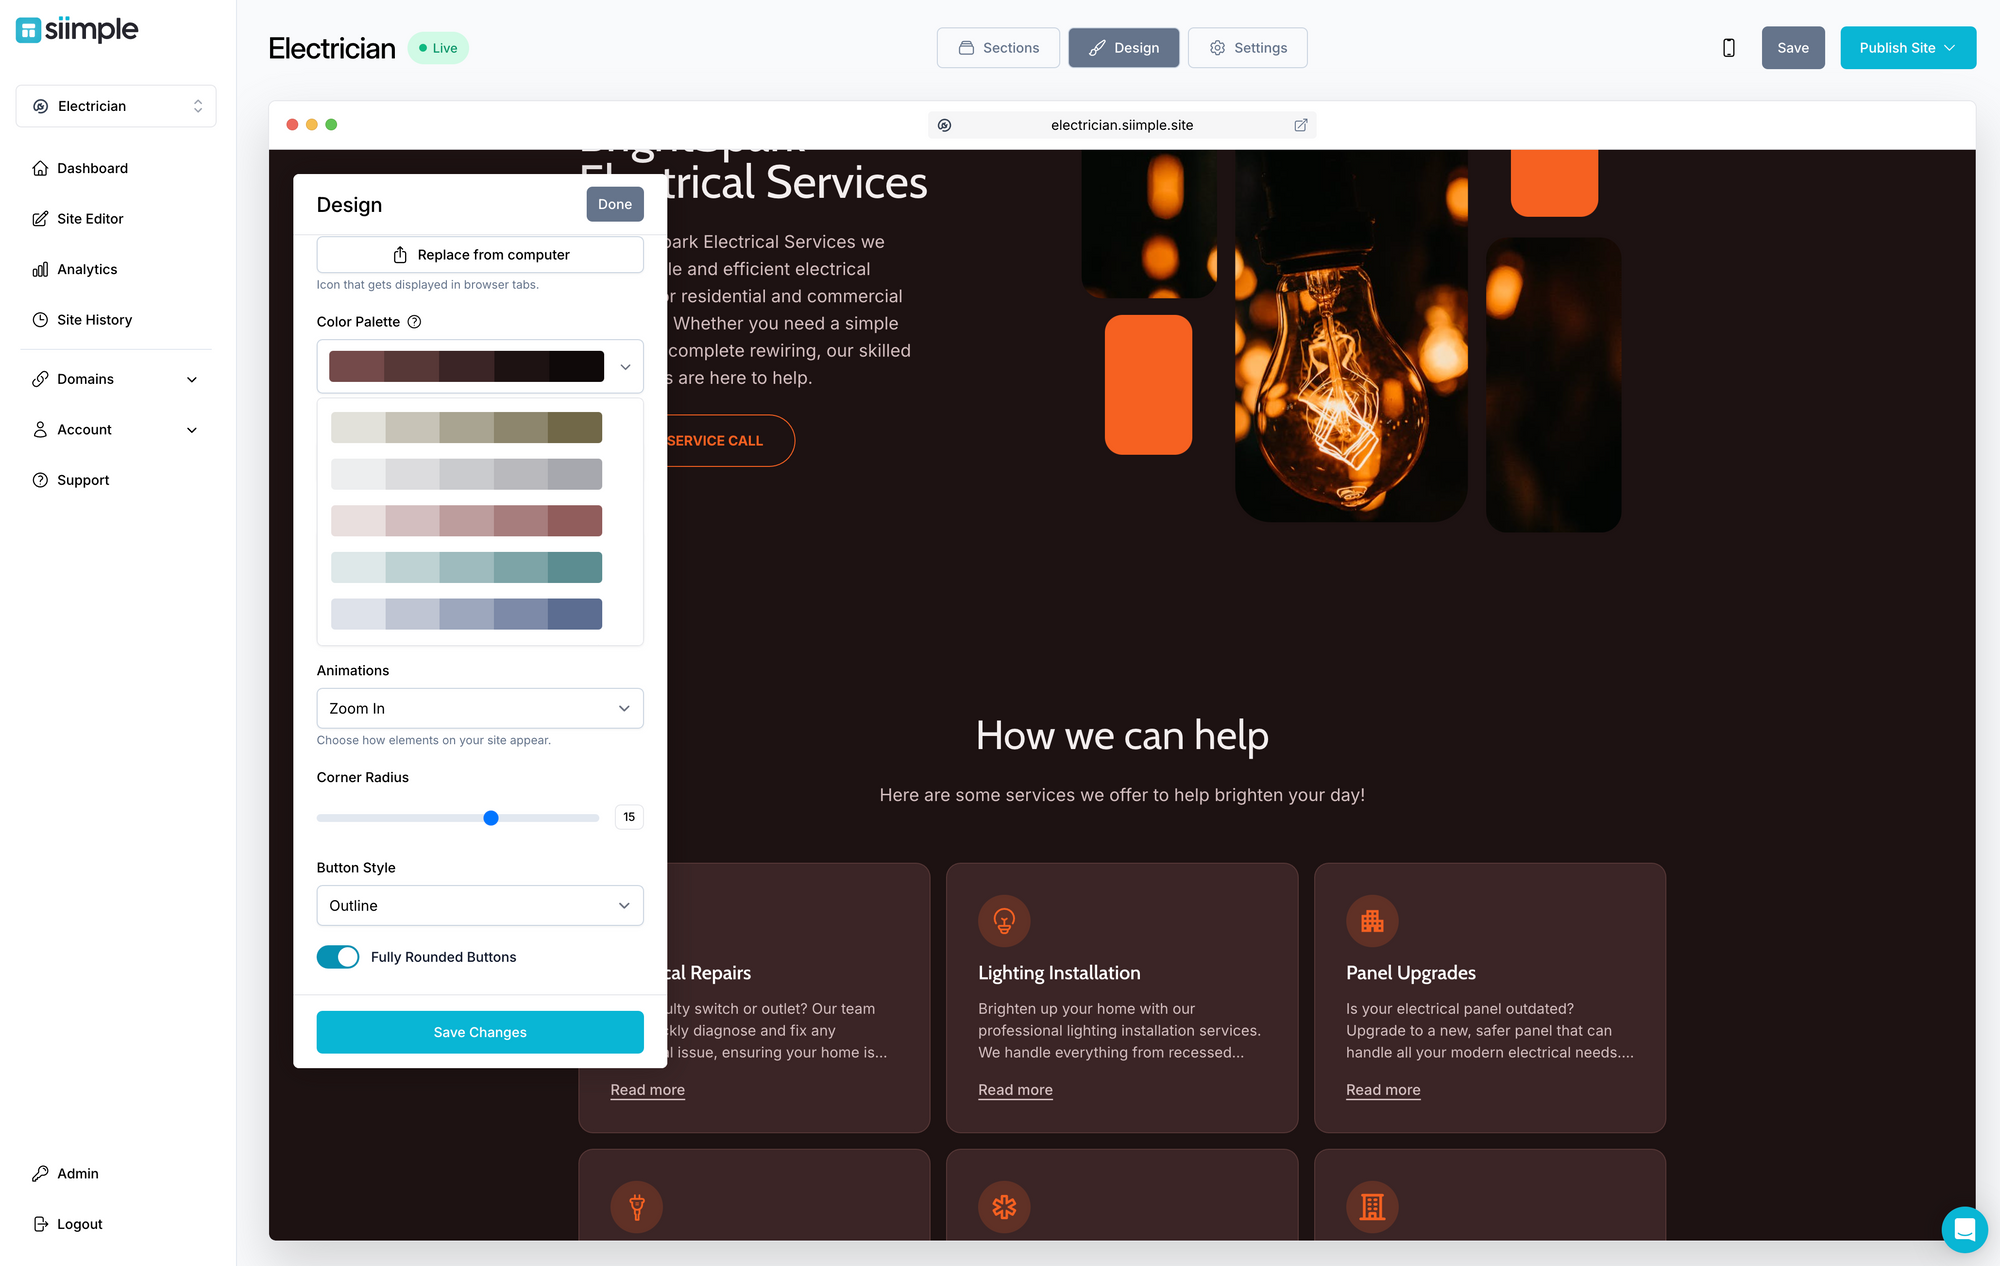
Task: Click the Lighting Installation bulb icon
Action: (1004, 920)
